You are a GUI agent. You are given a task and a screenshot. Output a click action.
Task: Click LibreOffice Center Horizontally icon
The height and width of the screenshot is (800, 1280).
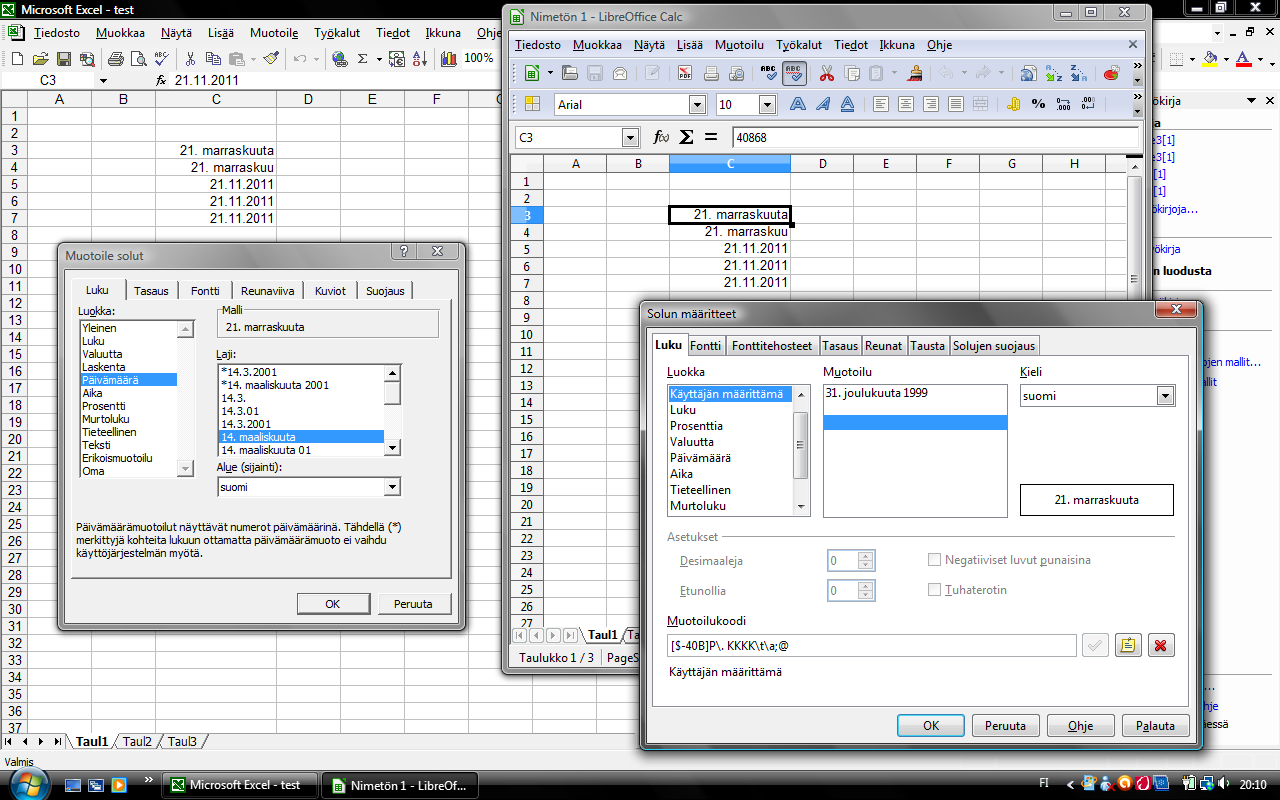click(906, 104)
